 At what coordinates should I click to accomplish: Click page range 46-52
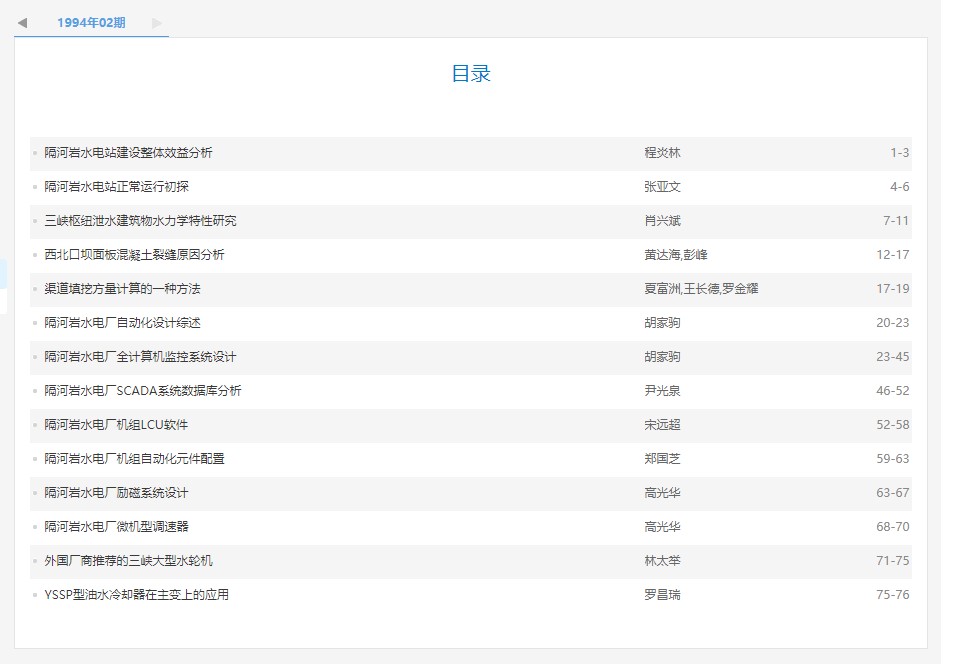point(893,391)
